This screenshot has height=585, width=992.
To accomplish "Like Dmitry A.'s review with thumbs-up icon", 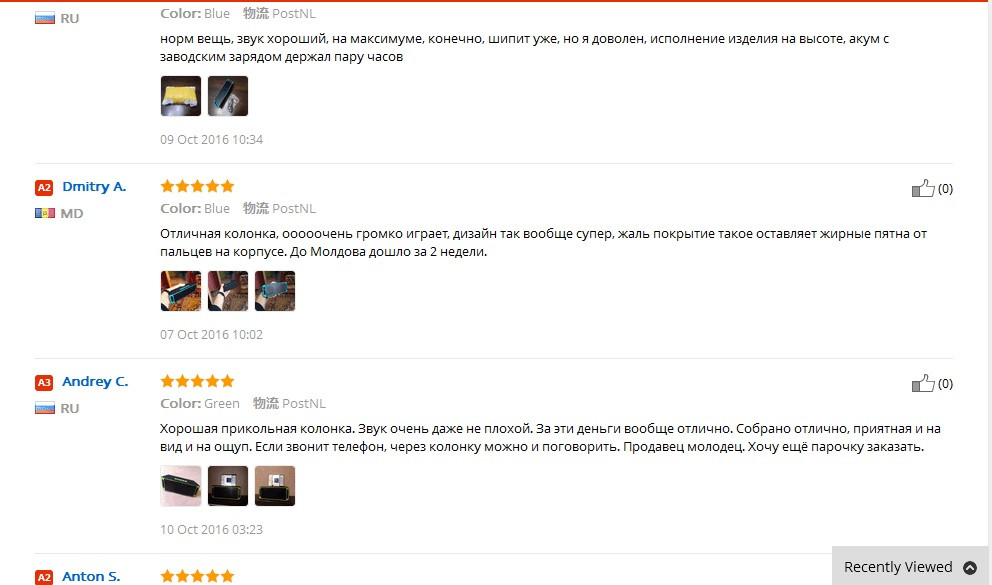I will 923,188.
